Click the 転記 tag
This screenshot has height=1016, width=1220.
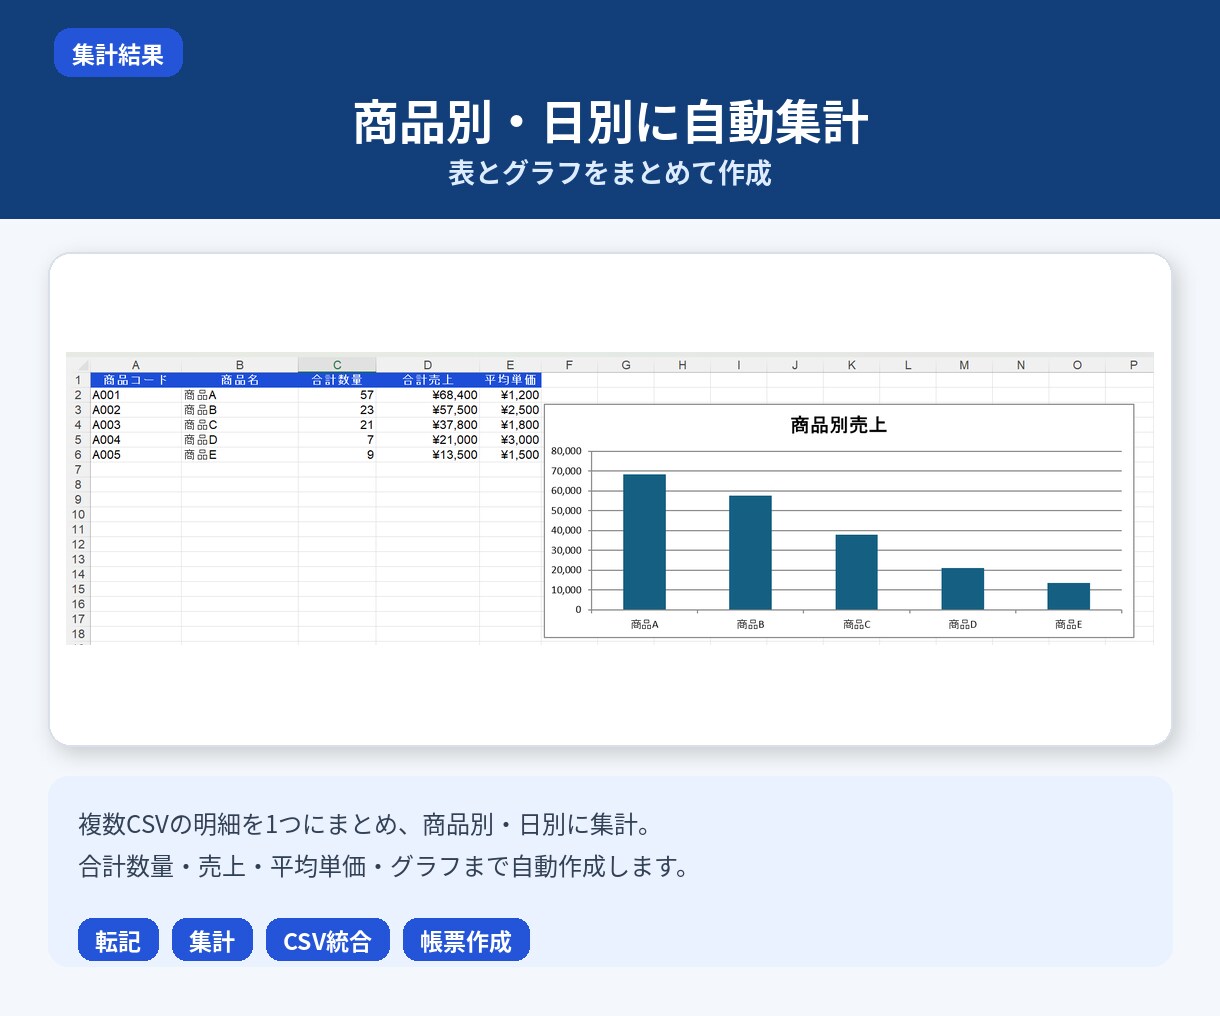click(118, 940)
